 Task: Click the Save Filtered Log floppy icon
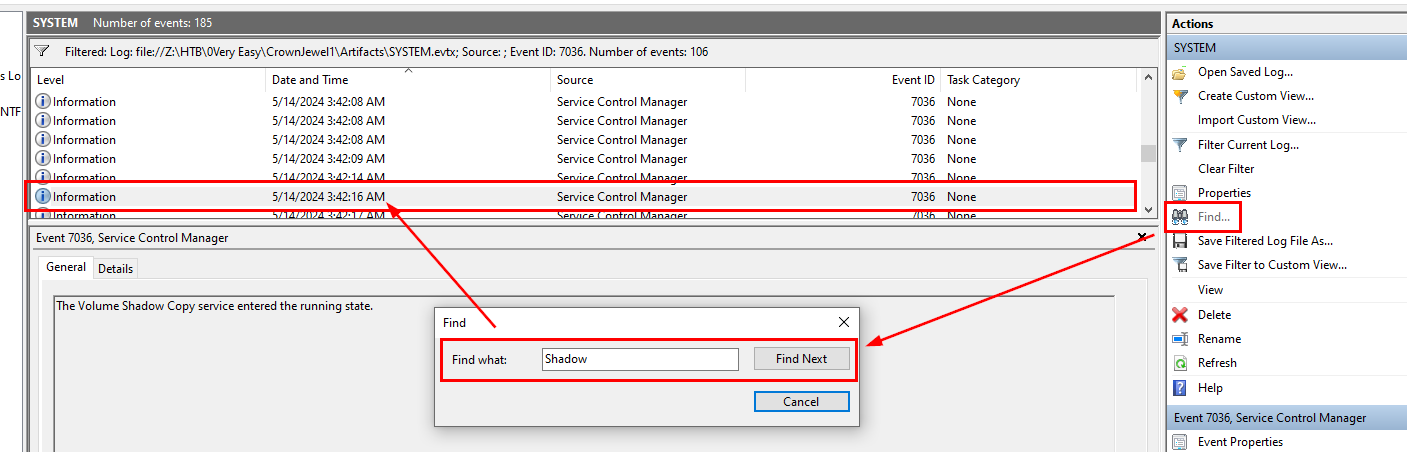pyautogui.click(x=1180, y=241)
